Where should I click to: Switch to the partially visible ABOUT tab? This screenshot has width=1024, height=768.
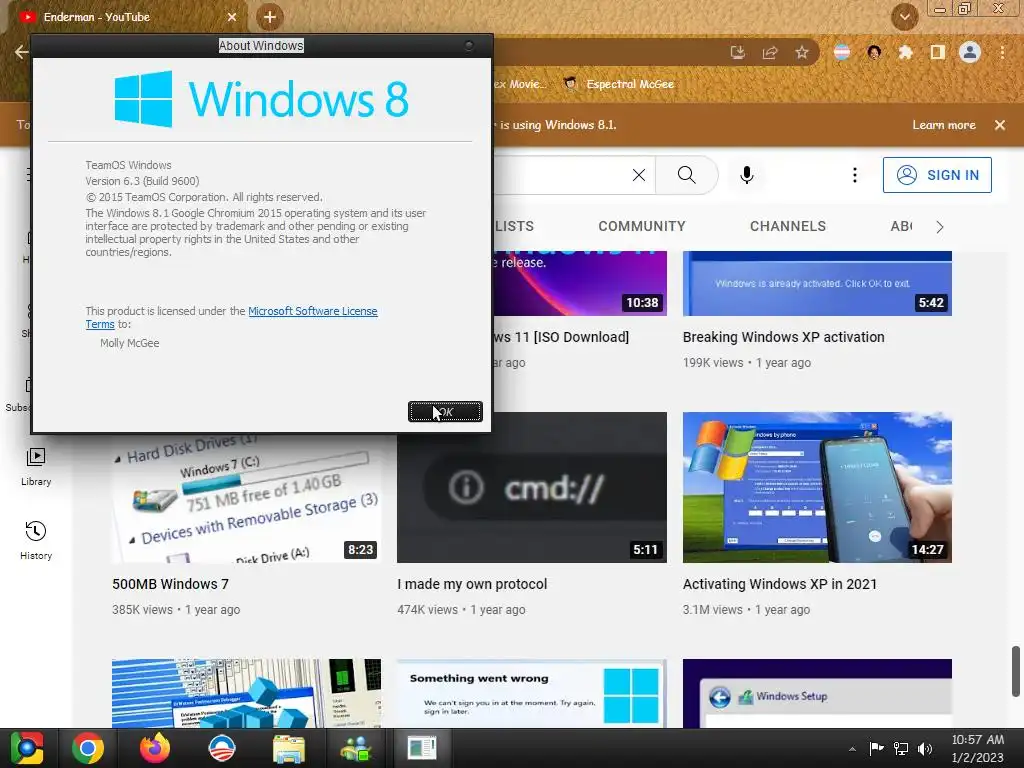point(901,226)
